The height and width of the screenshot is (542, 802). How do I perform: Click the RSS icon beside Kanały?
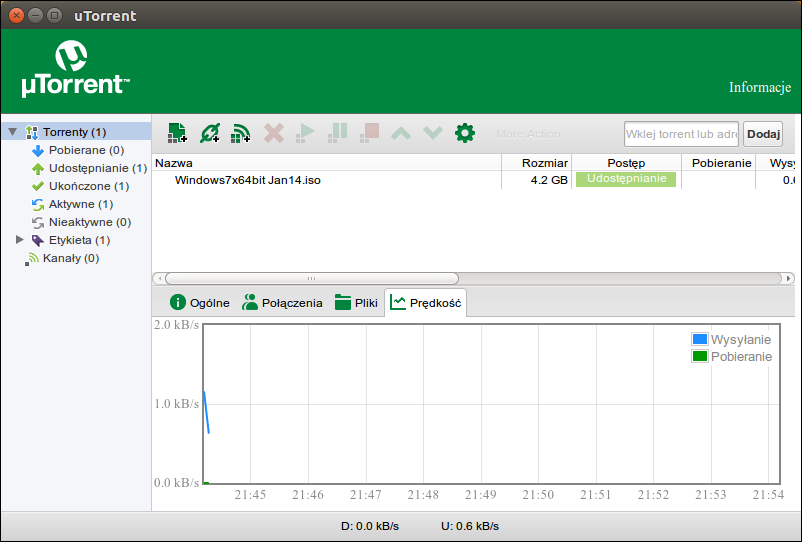click(32, 259)
